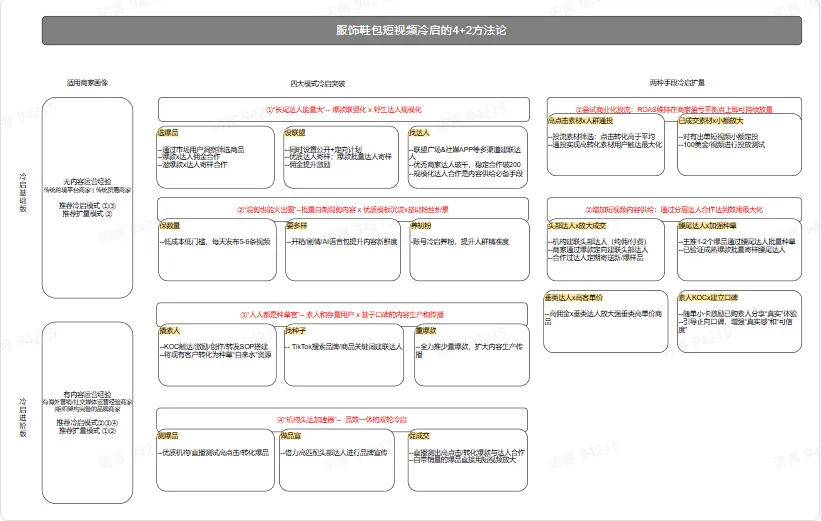Select the 要多样 box label

point(297,226)
